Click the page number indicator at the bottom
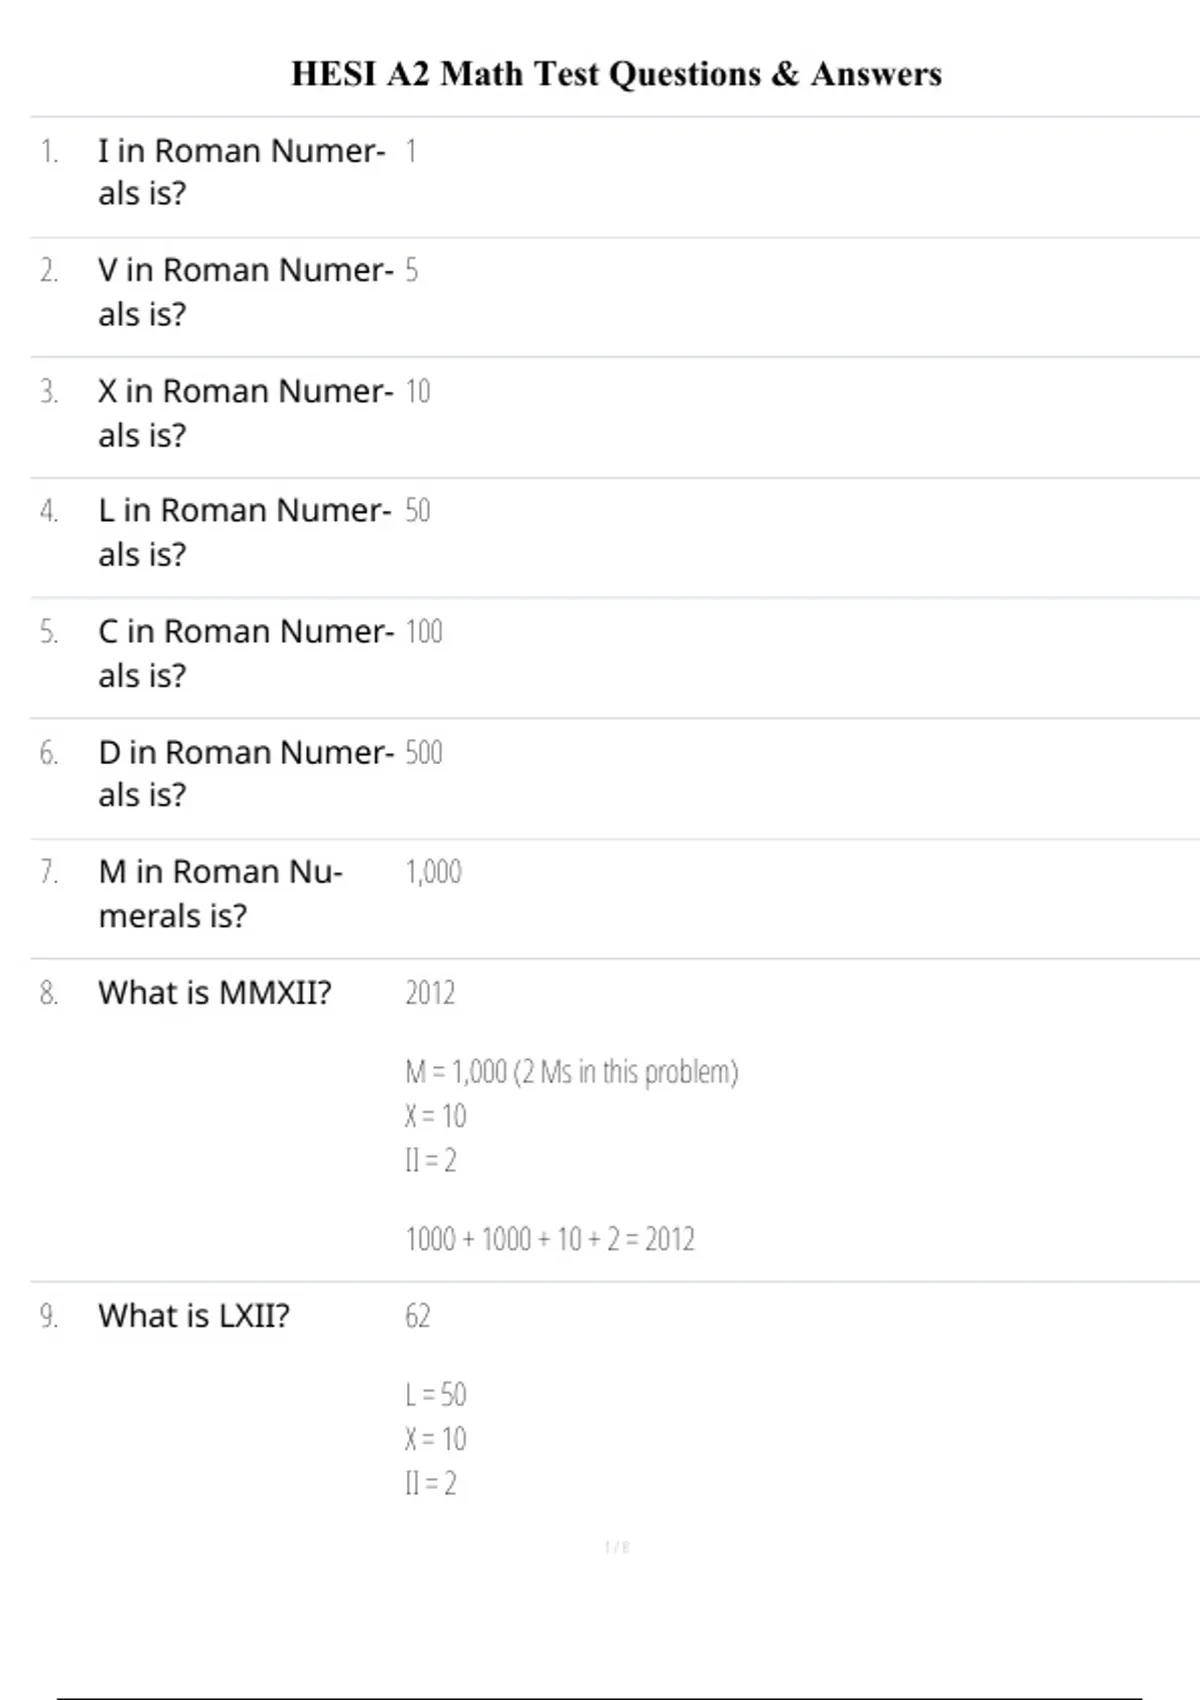Viewport: 1200px width, 1700px height. pos(617,1548)
